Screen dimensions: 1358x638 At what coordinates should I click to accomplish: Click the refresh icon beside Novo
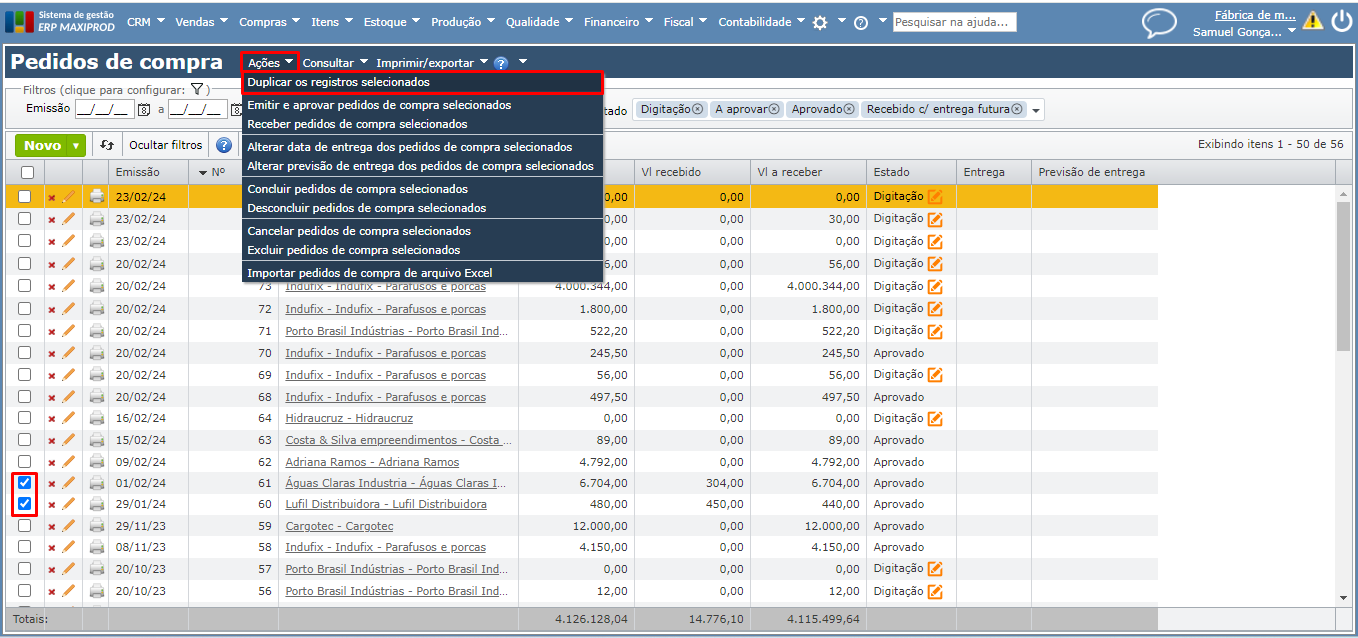coord(108,145)
